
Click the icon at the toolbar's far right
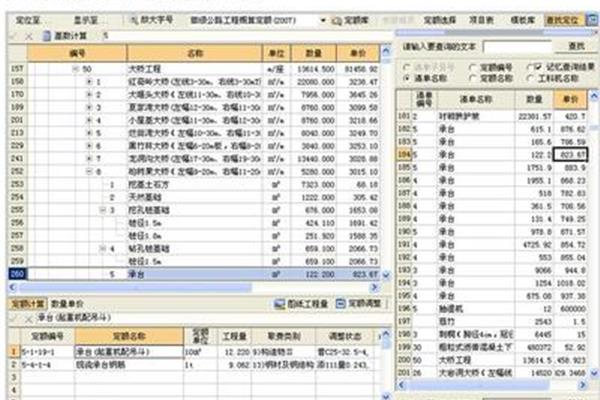pos(593,20)
